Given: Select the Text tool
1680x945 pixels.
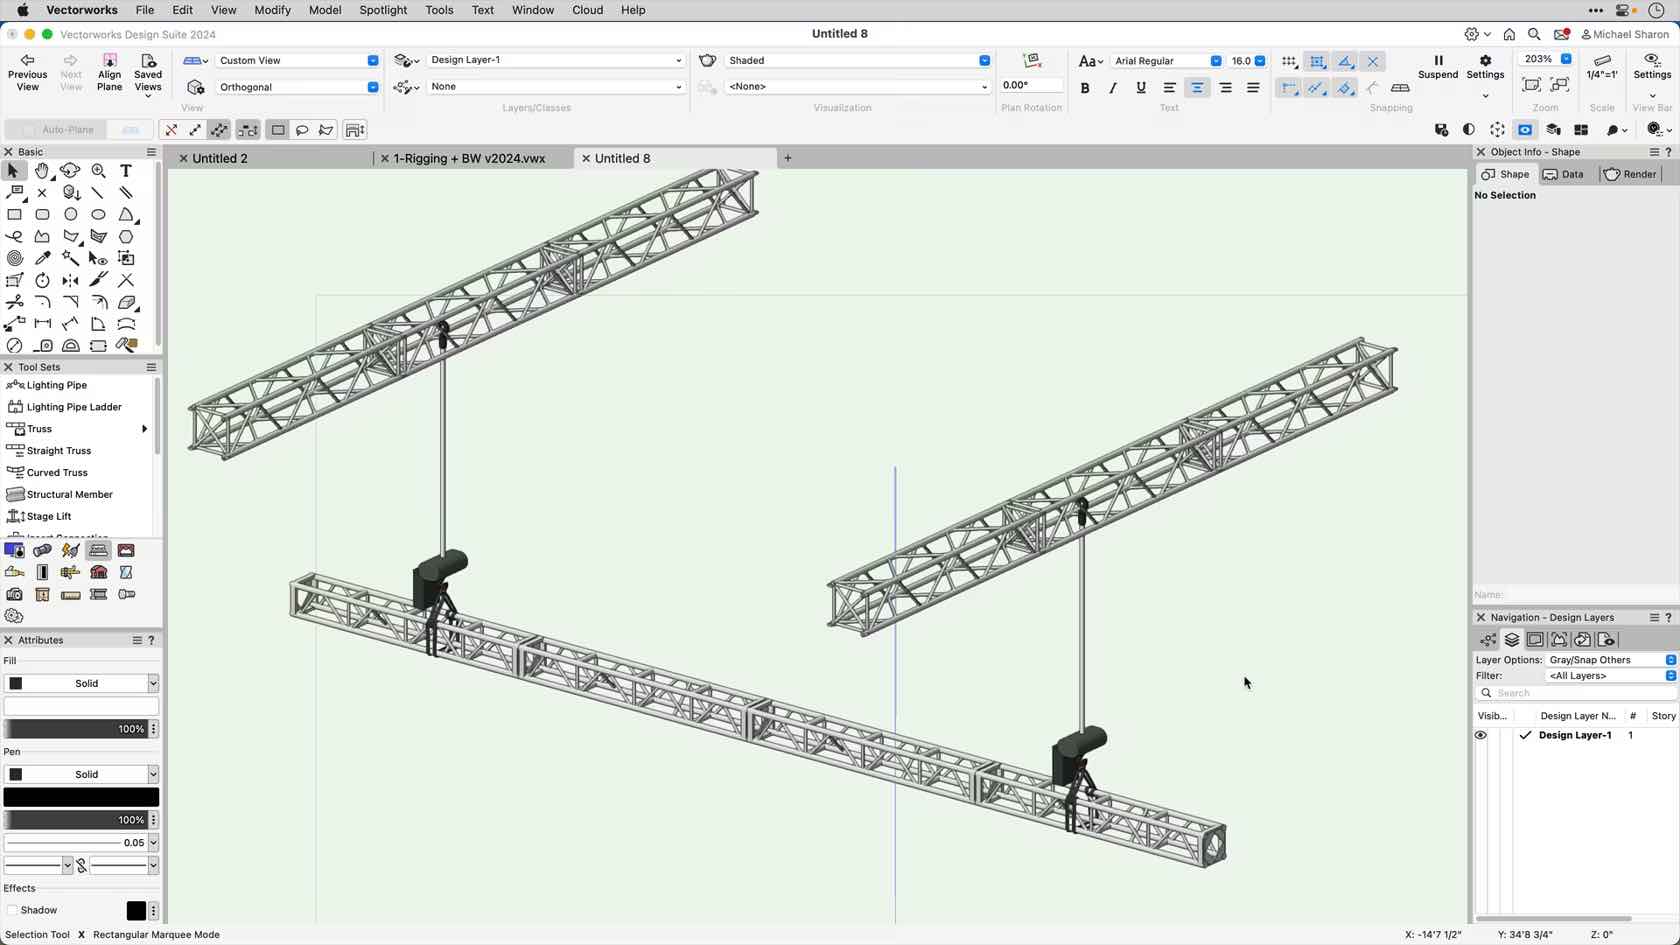Looking at the screenshot, I should 125,171.
